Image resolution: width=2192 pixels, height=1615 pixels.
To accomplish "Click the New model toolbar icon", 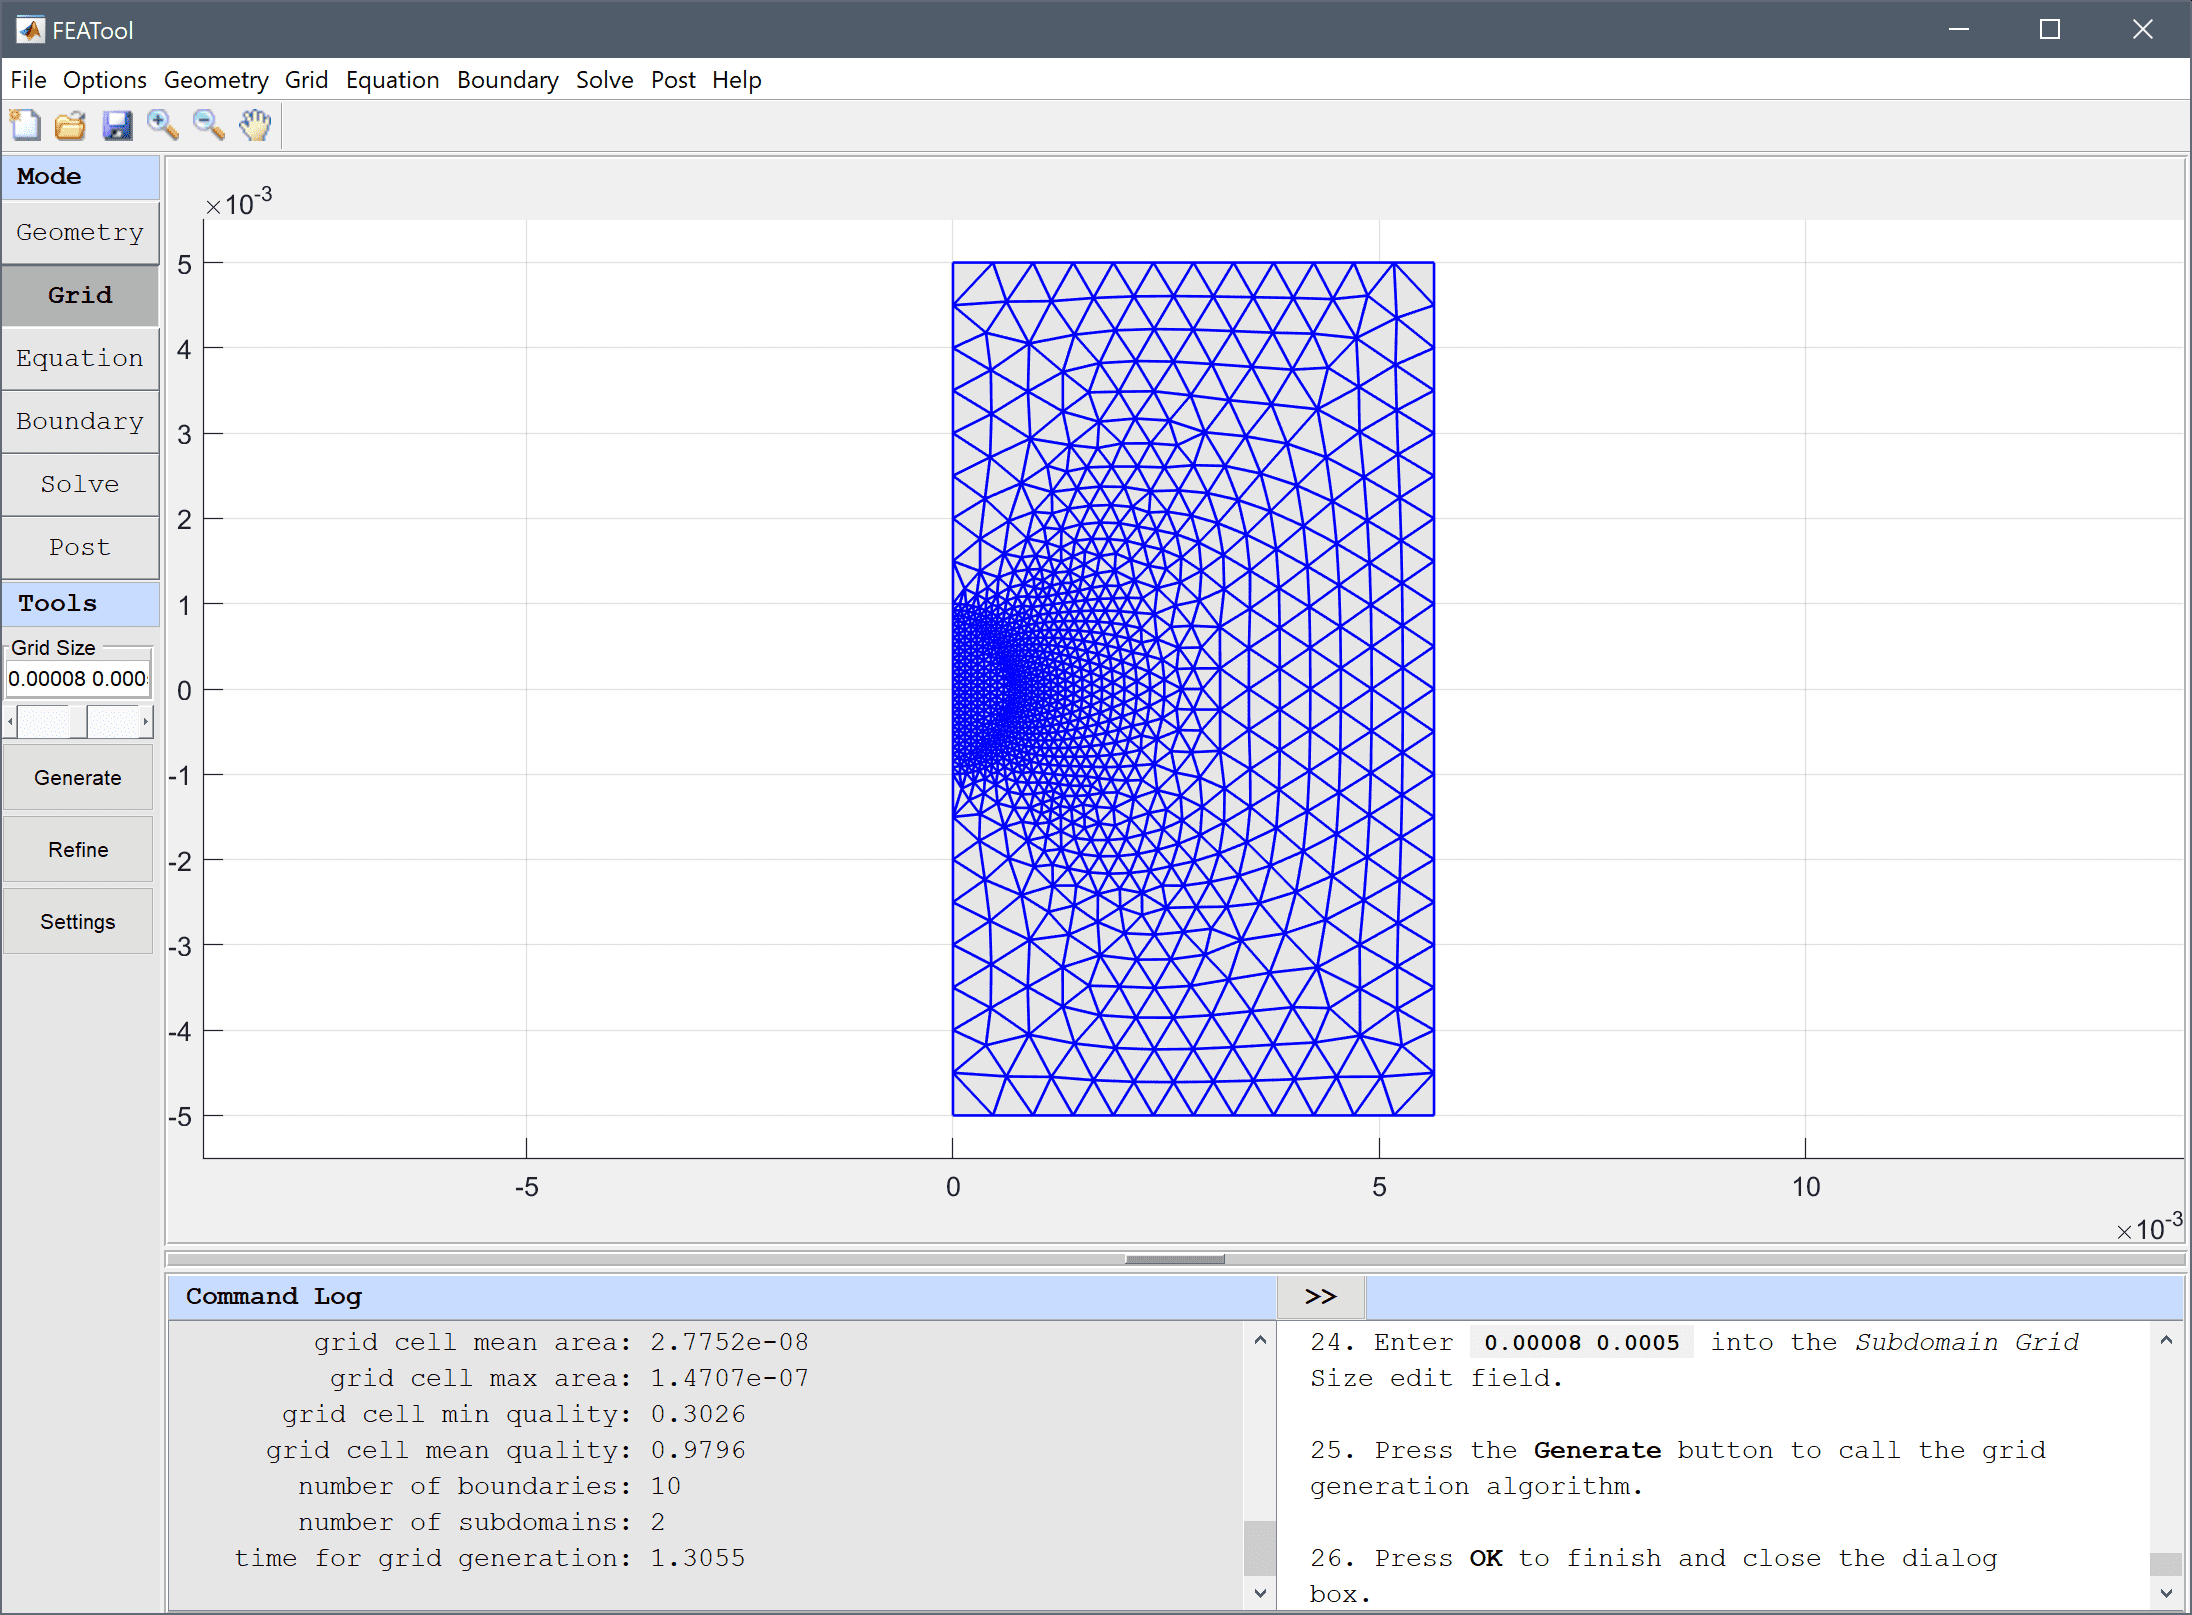I will pos(25,125).
